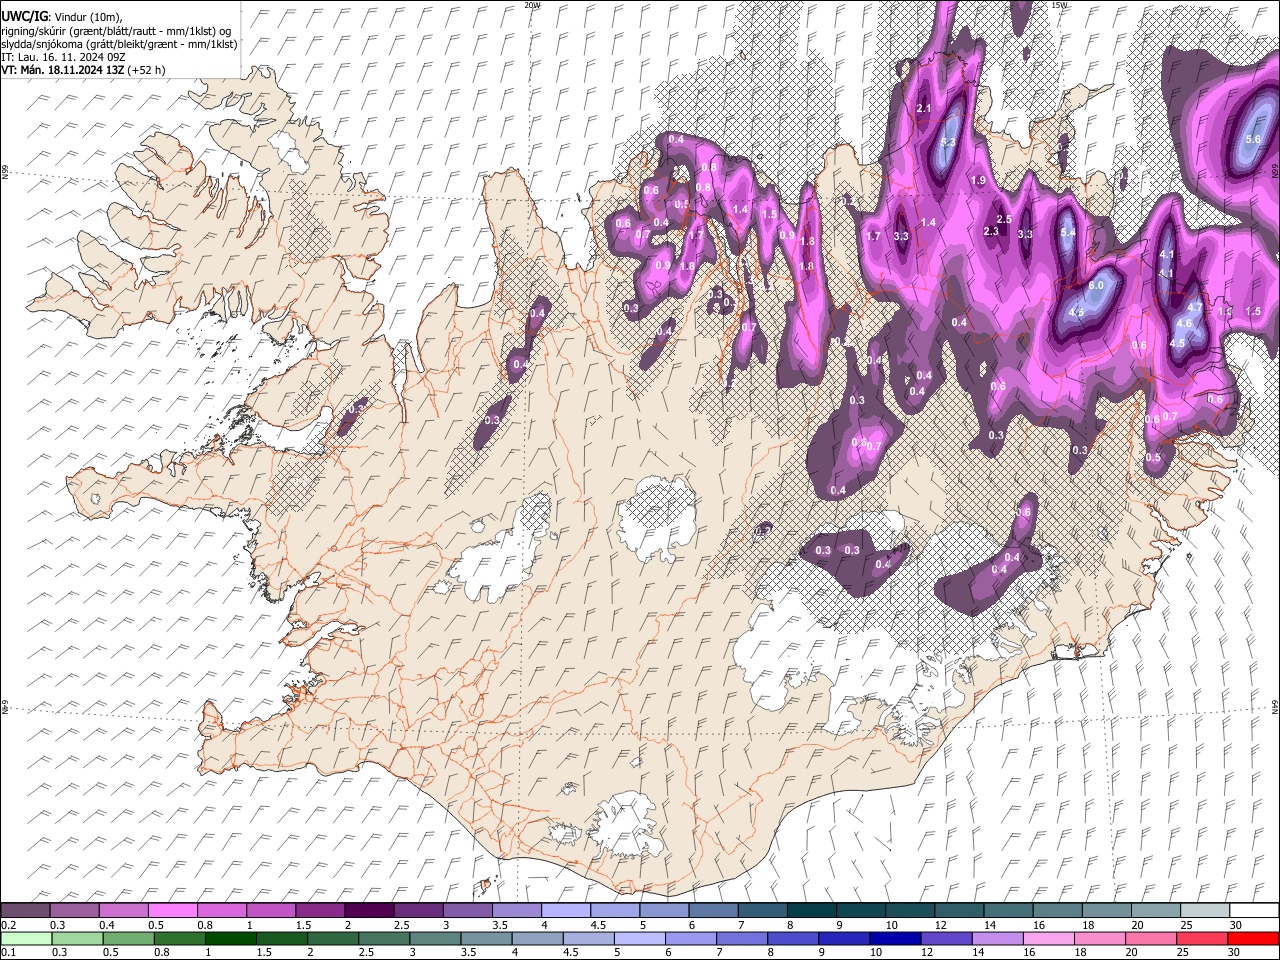1280x960 pixels.
Task: Click the 2.5 precipitation value on the map
Action: [1005, 219]
